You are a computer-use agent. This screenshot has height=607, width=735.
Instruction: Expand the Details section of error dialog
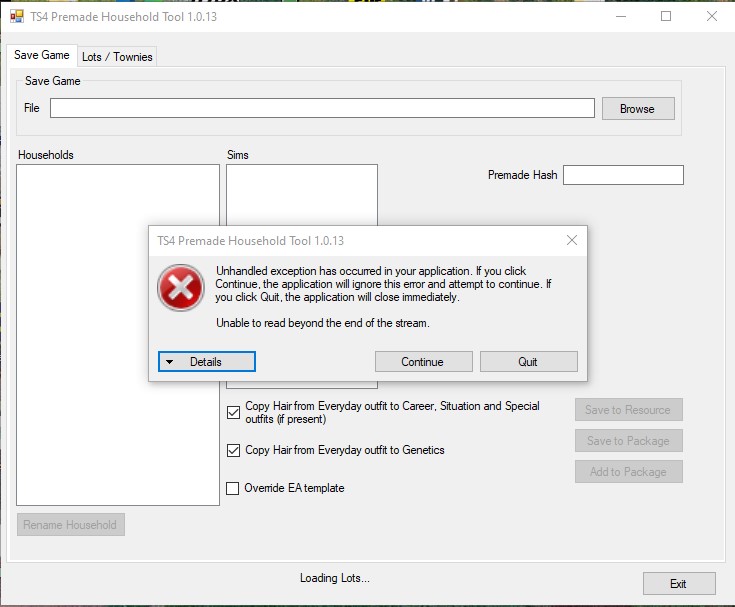click(x=207, y=361)
